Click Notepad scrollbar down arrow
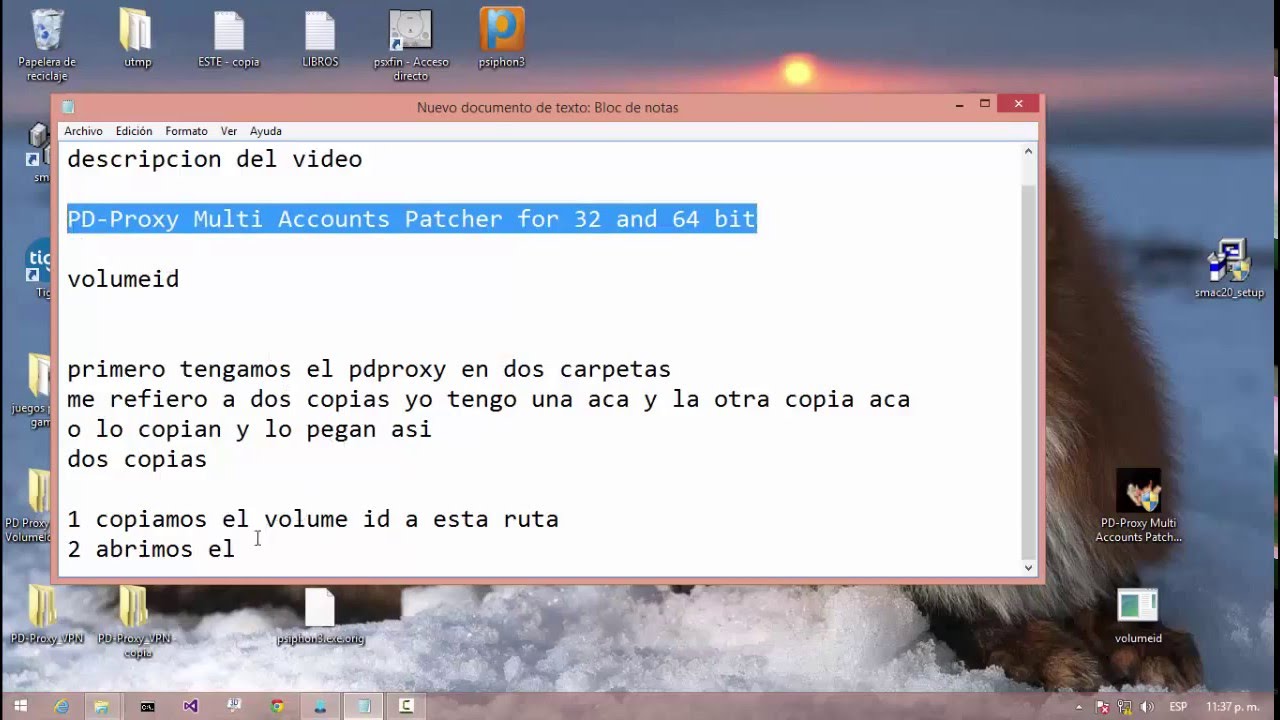 click(x=1028, y=568)
